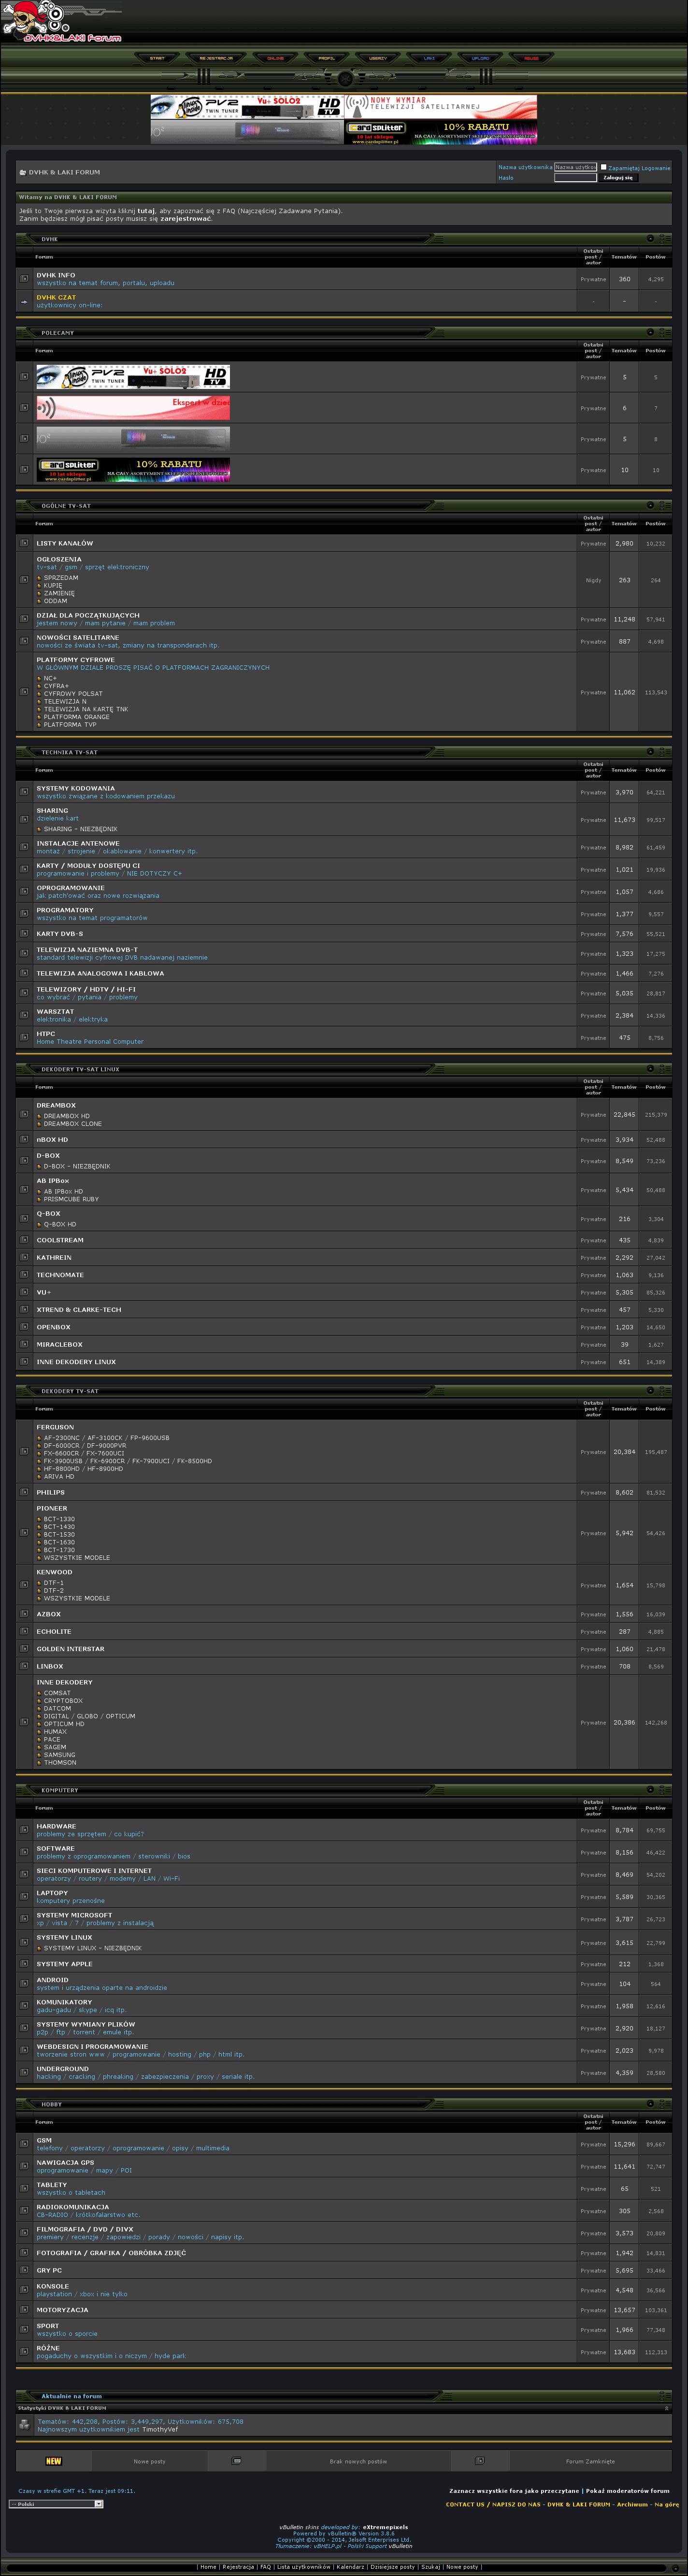Collapse the DVHK category section
Screen dimensions: 688x2576
pos(650,239)
